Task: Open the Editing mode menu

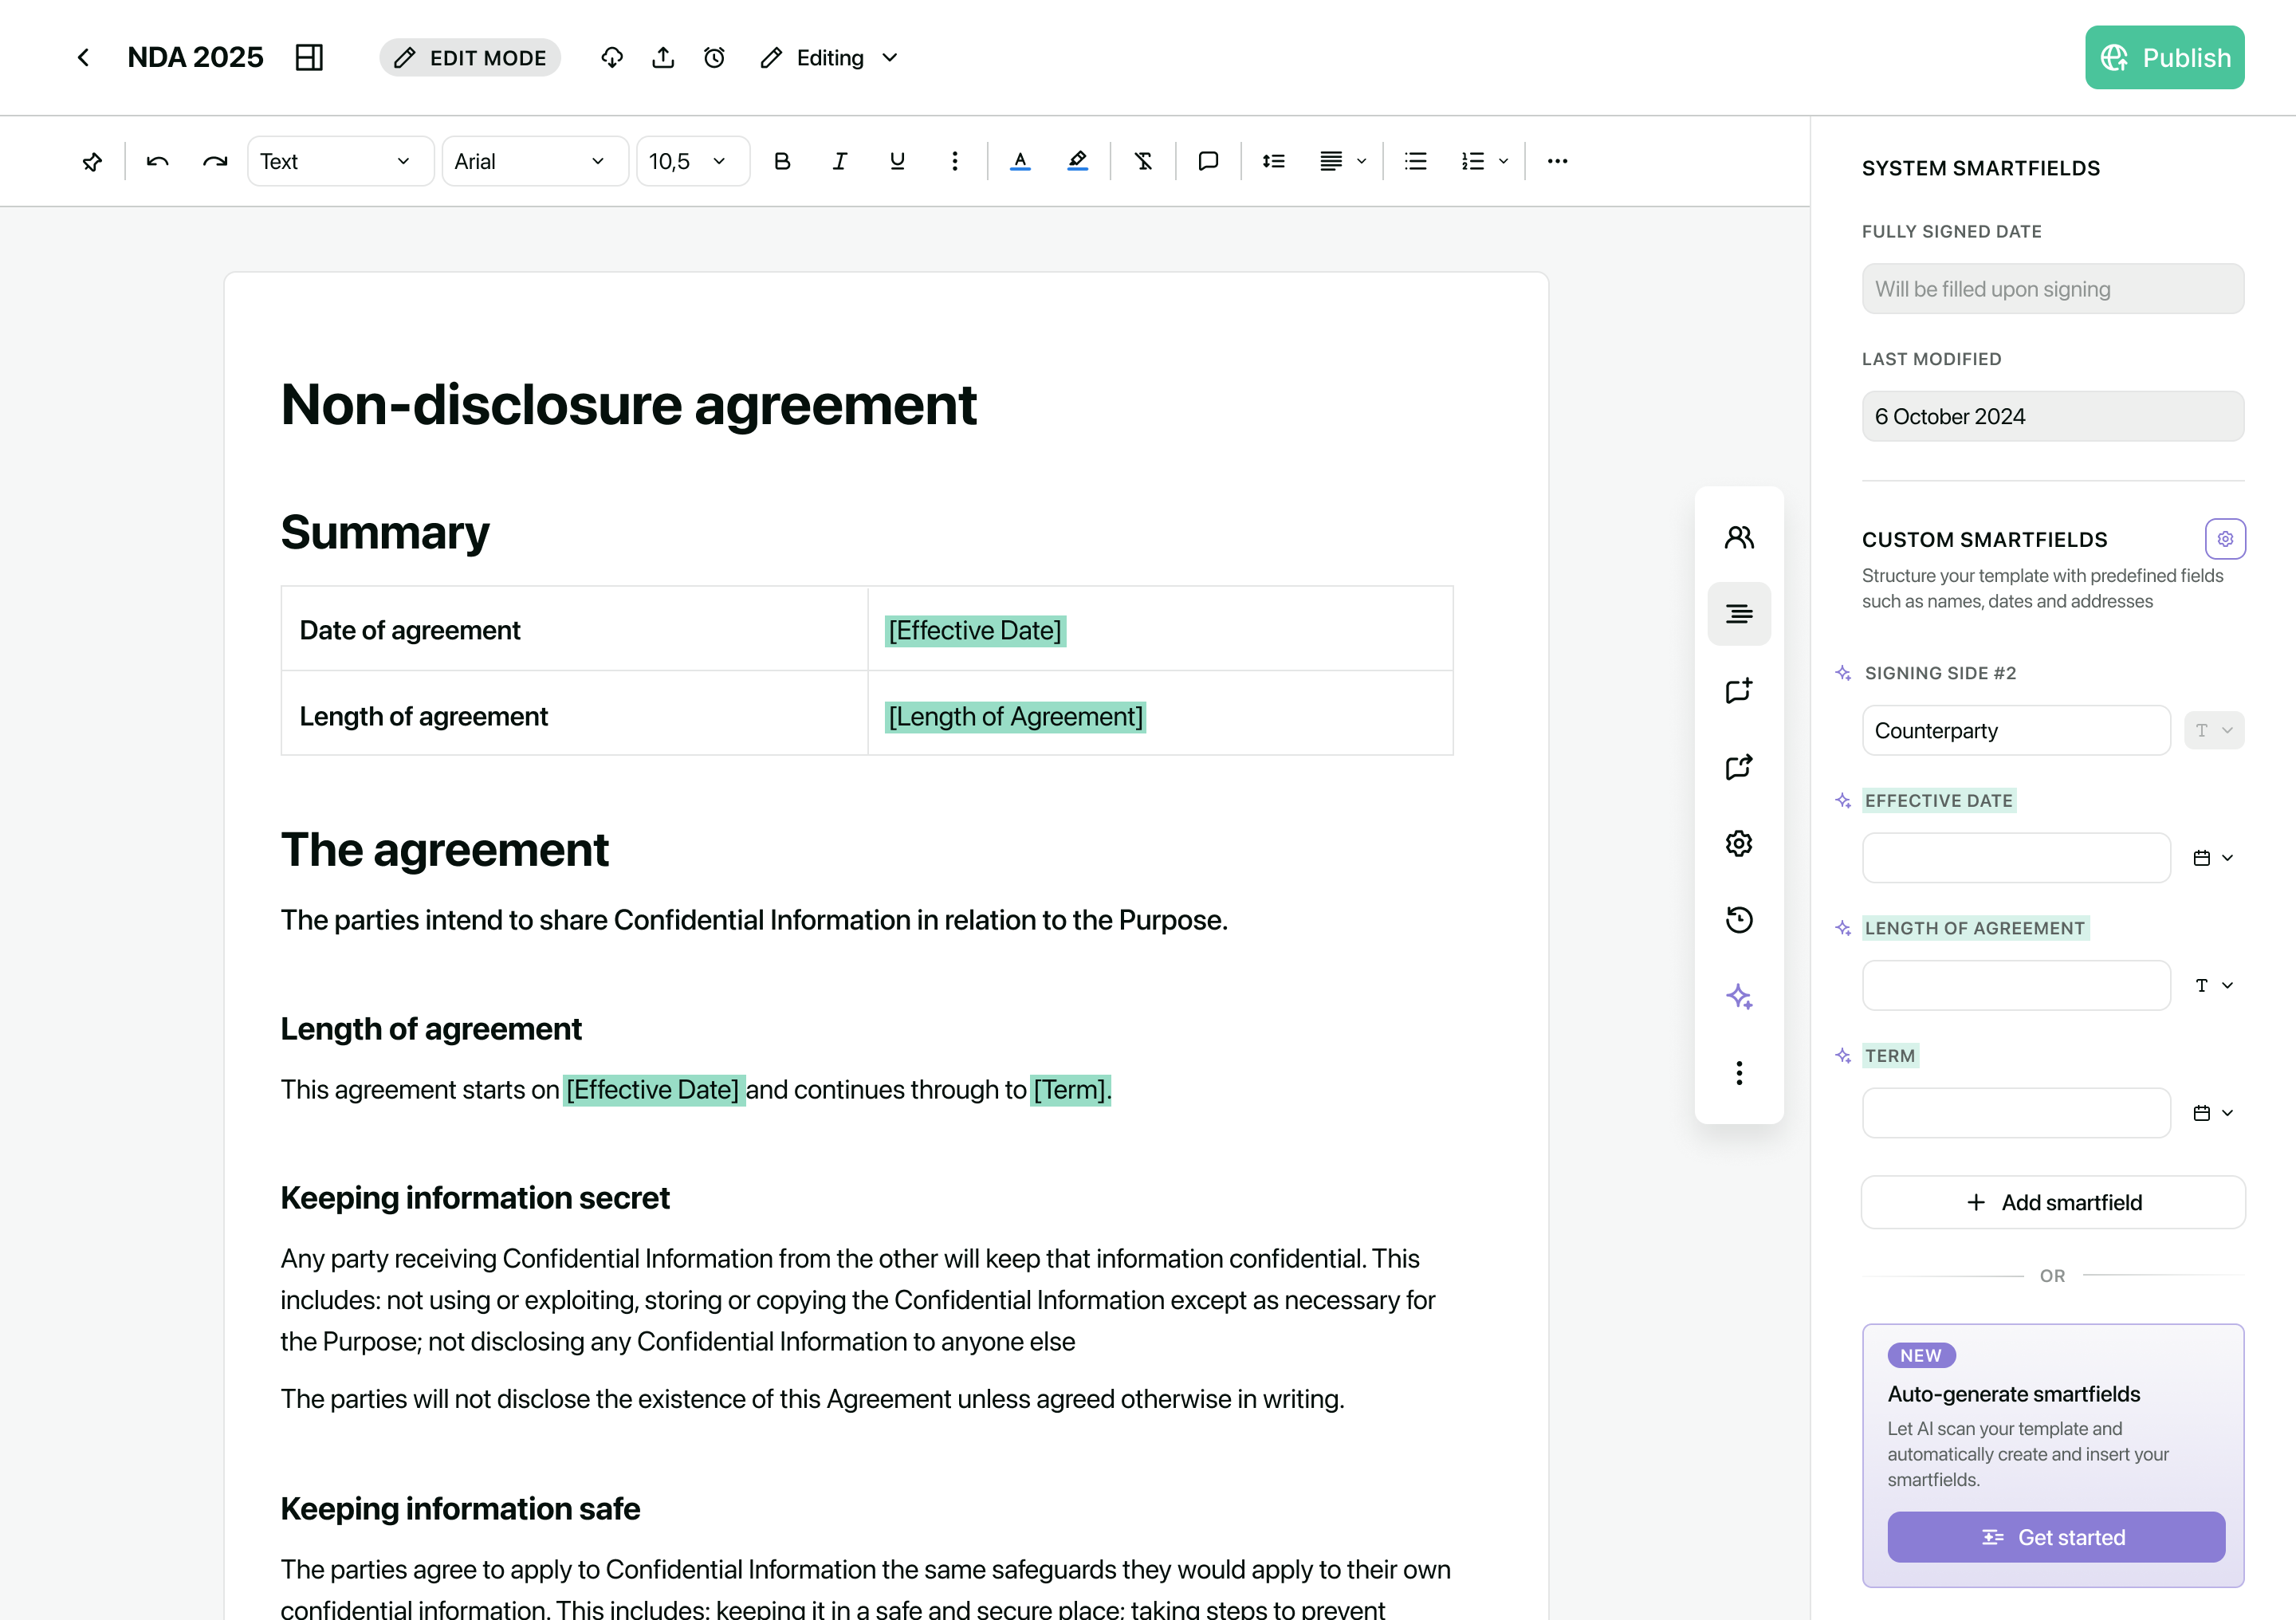Action: [x=830, y=58]
